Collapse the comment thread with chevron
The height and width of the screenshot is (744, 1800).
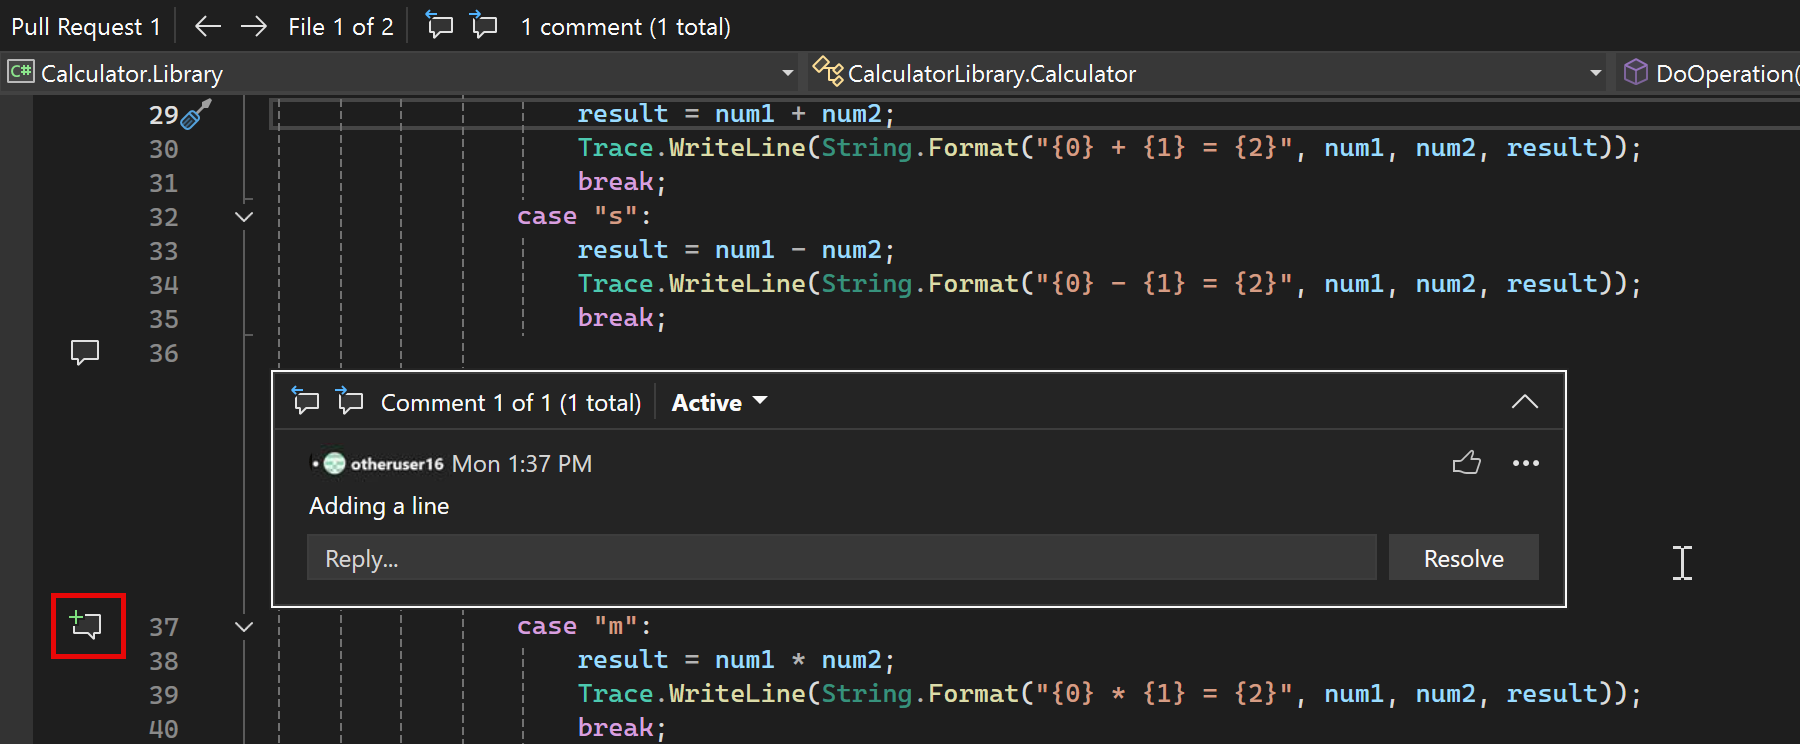1524,402
